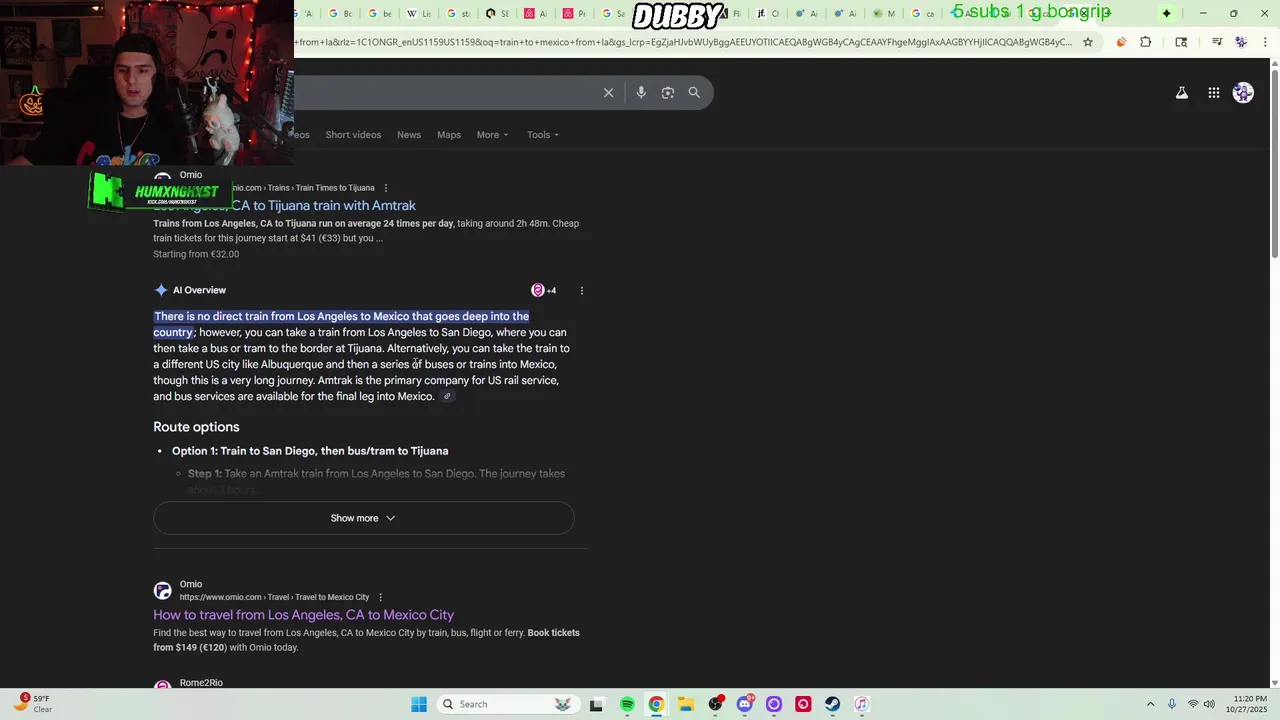Switch to the Maps results tab
The image size is (1280, 720).
[449, 135]
